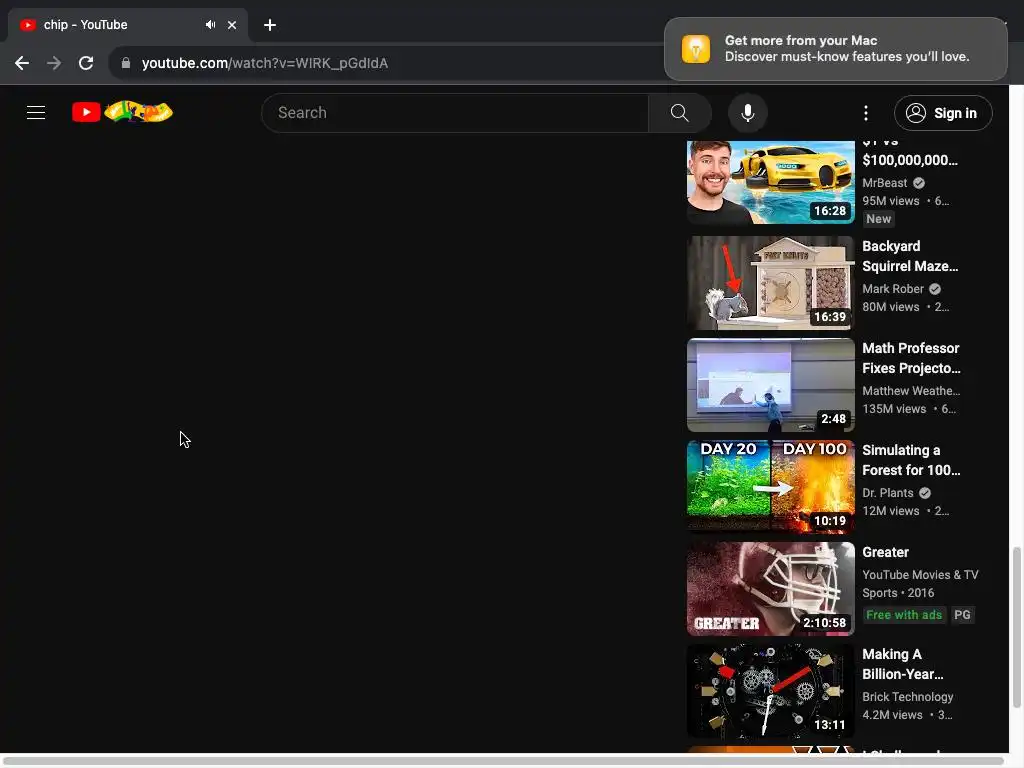The height and width of the screenshot is (768, 1024).
Task: Close the chip - YouTube tab
Action: pyautogui.click(x=232, y=25)
